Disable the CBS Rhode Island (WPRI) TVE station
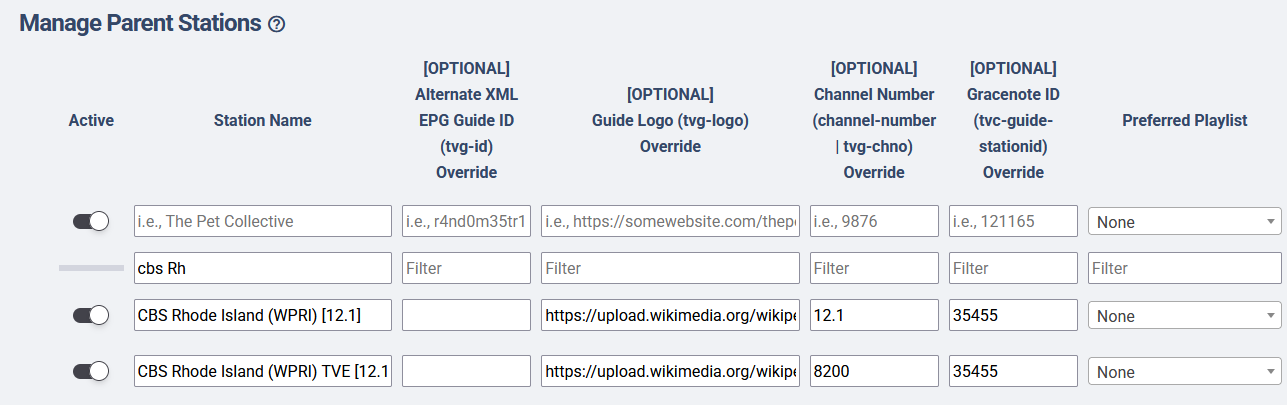 point(91,372)
